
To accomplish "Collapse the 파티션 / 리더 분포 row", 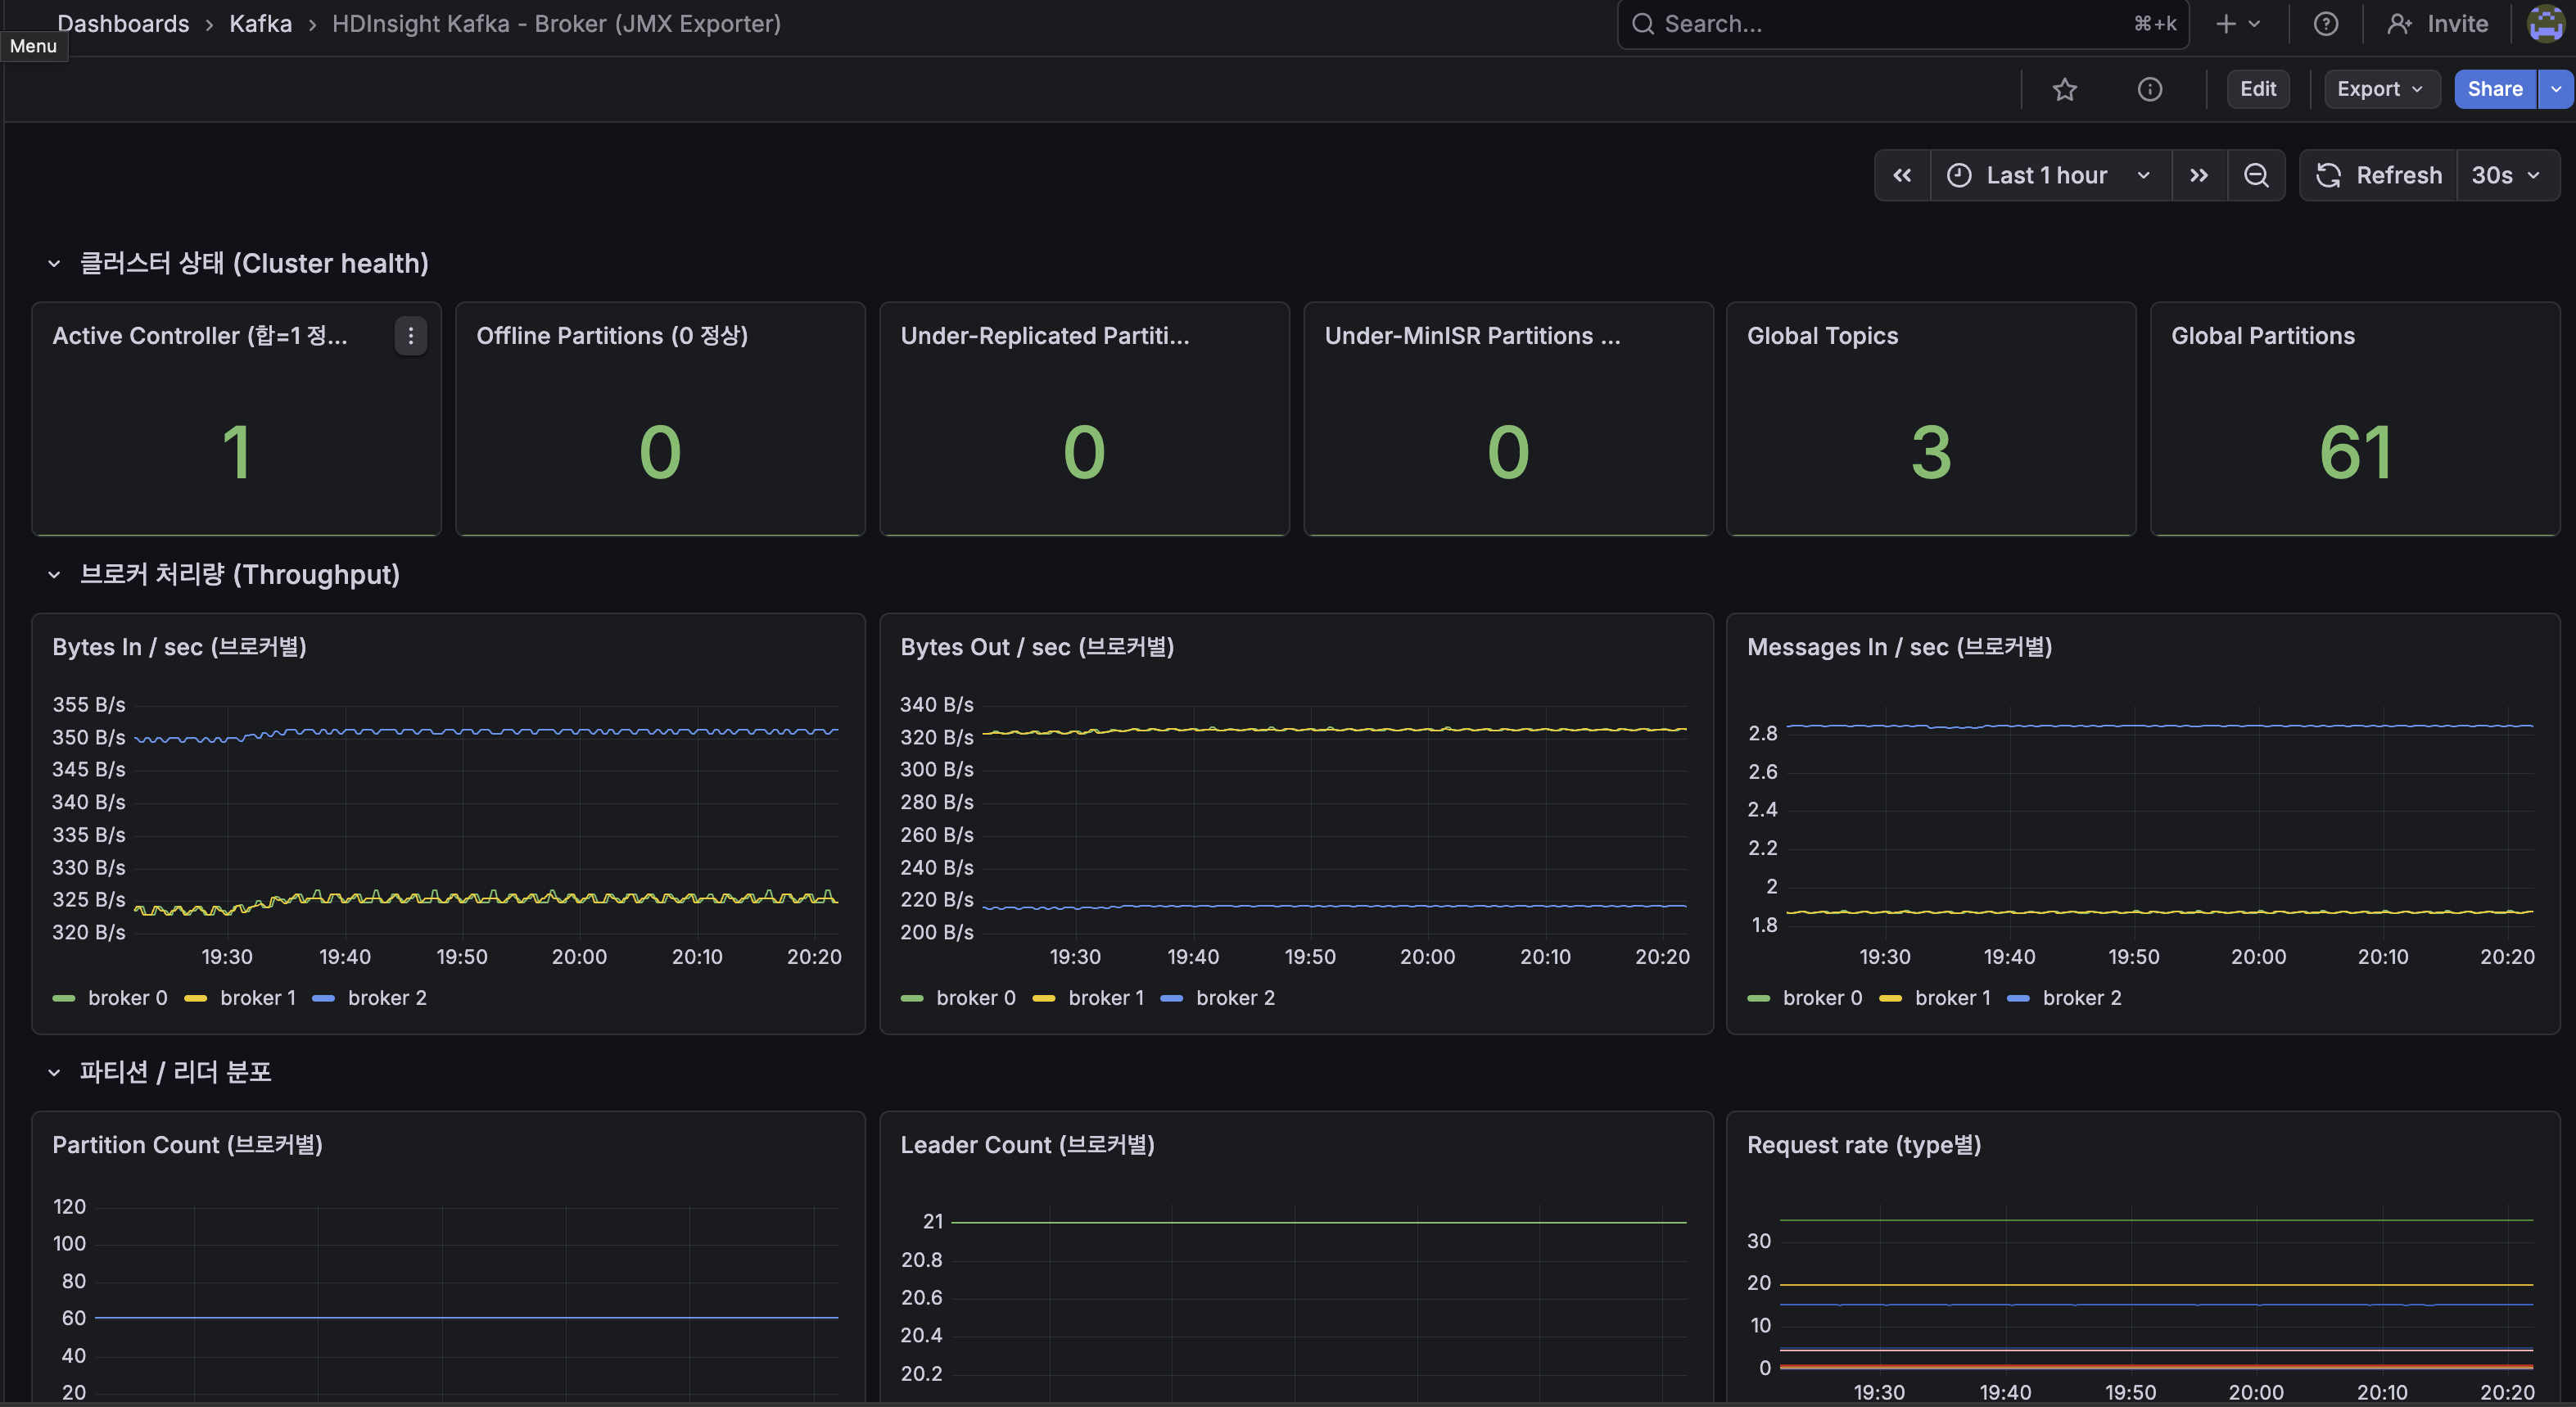I will (54, 1073).
